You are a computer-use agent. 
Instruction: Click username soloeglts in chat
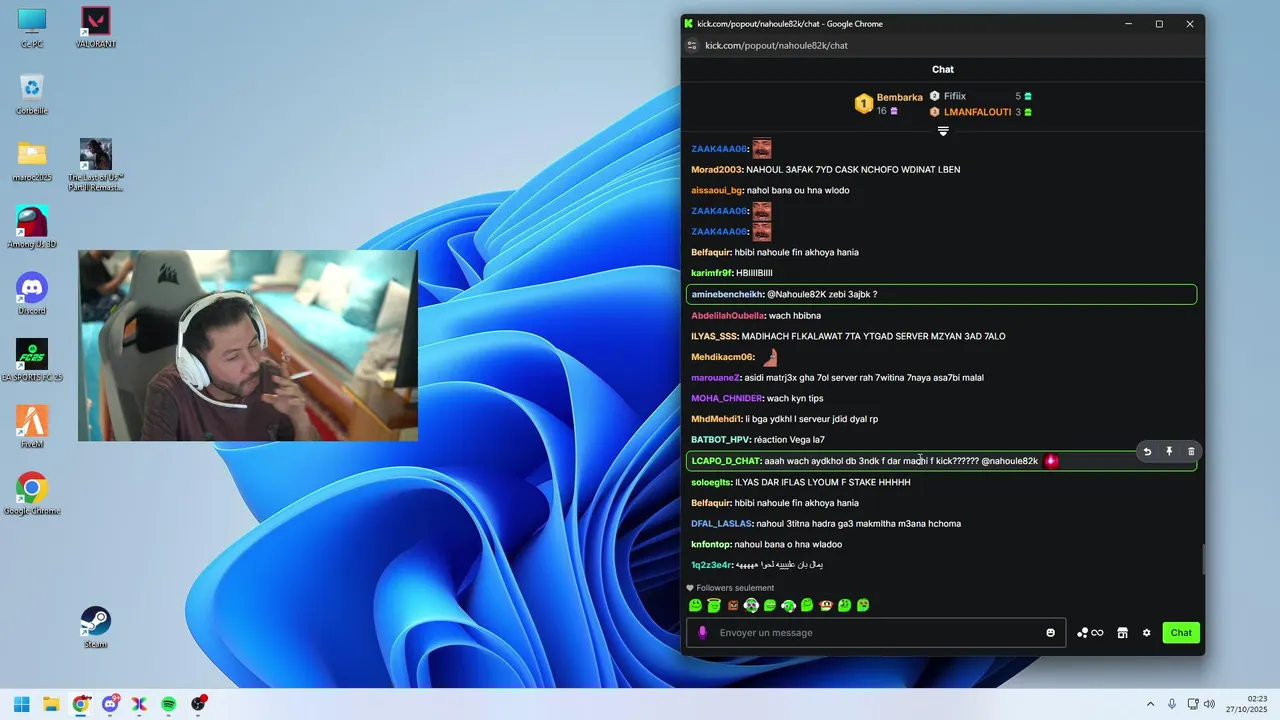click(x=711, y=482)
